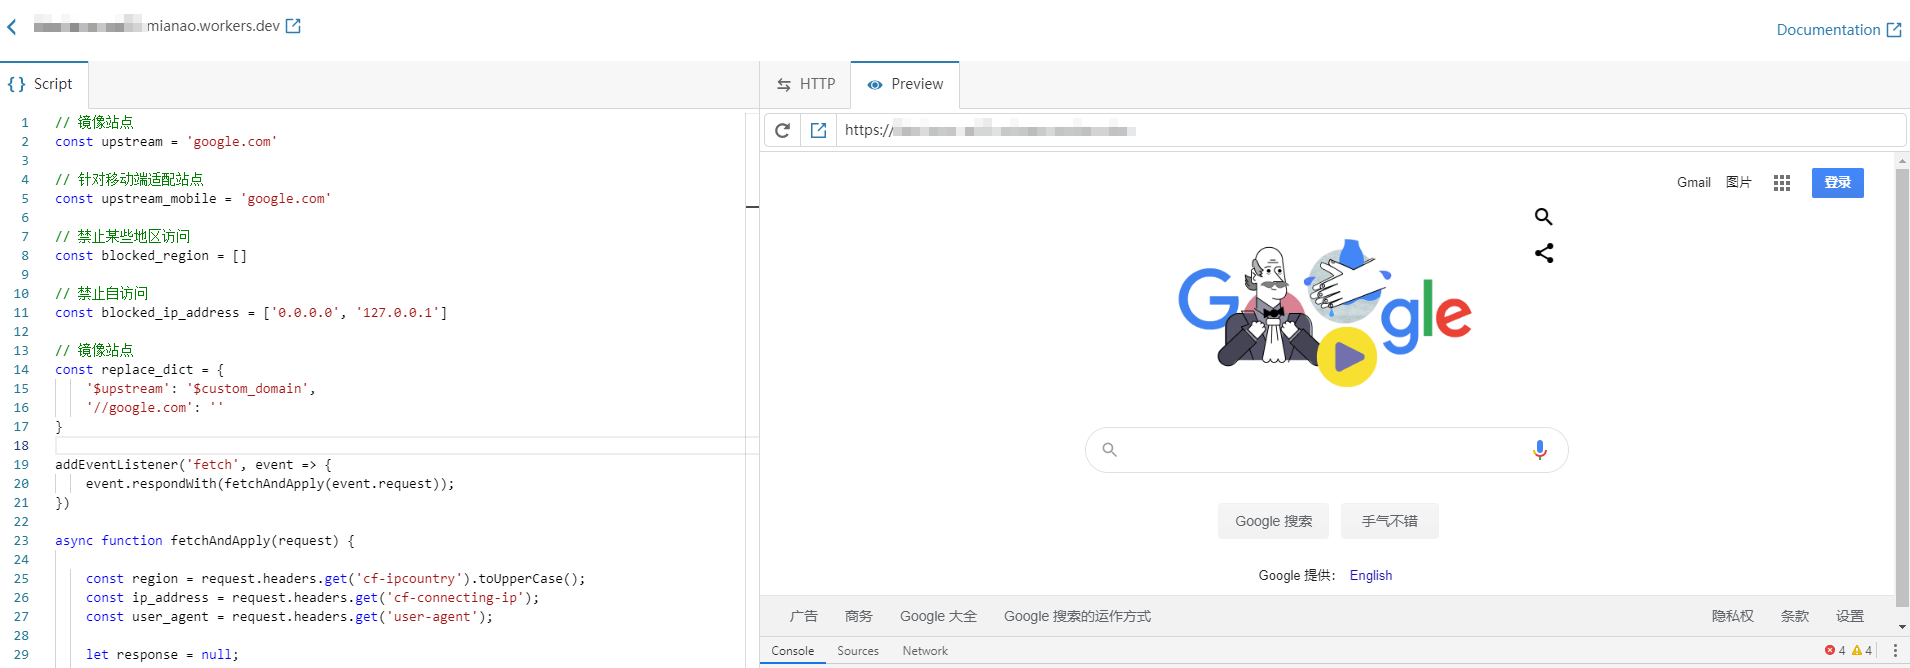Viewport: 1910px width, 668px height.
Task: Click the preview URL address field
Action: pyautogui.click(x=1370, y=130)
